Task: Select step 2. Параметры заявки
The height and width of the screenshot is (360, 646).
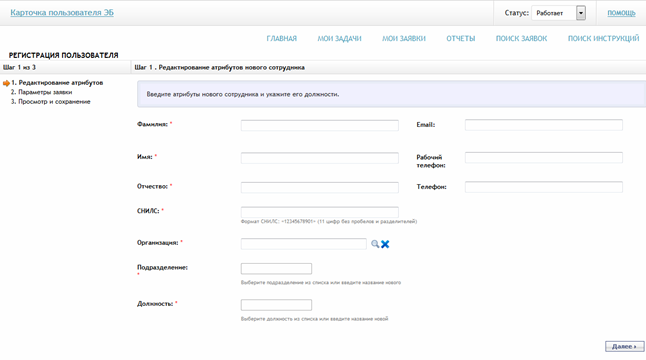Action: (x=41, y=92)
